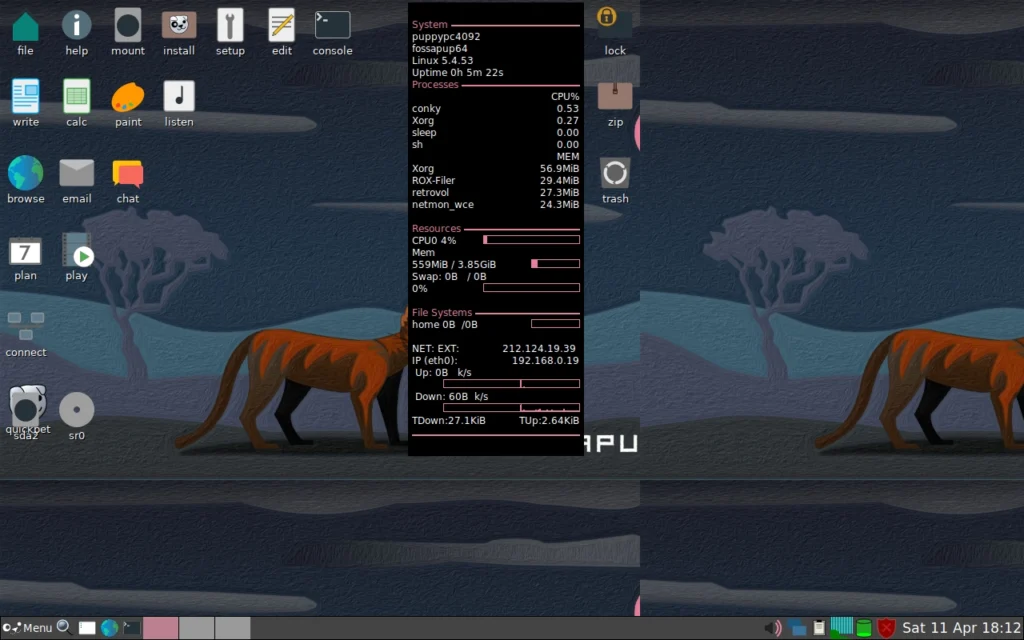This screenshot has width=1024, height=640.
Task: Open the file manager desktop icon
Action: click(x=25, y=33)
